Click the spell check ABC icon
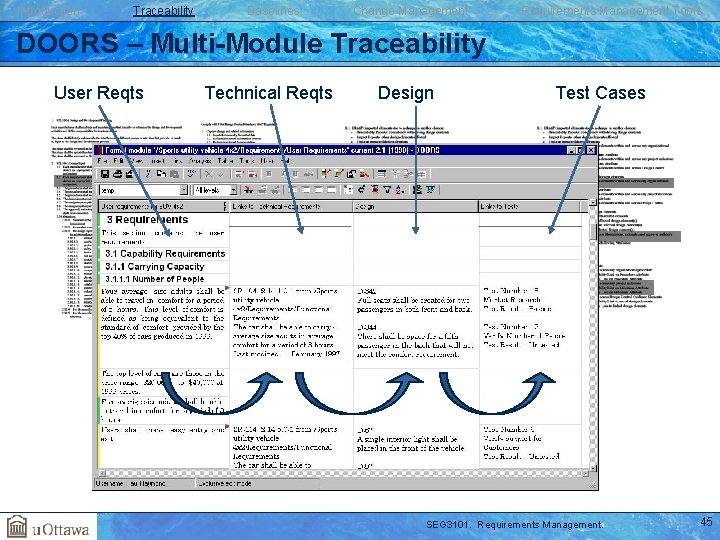The image size is (720, 540). click(x=191, y=174)
